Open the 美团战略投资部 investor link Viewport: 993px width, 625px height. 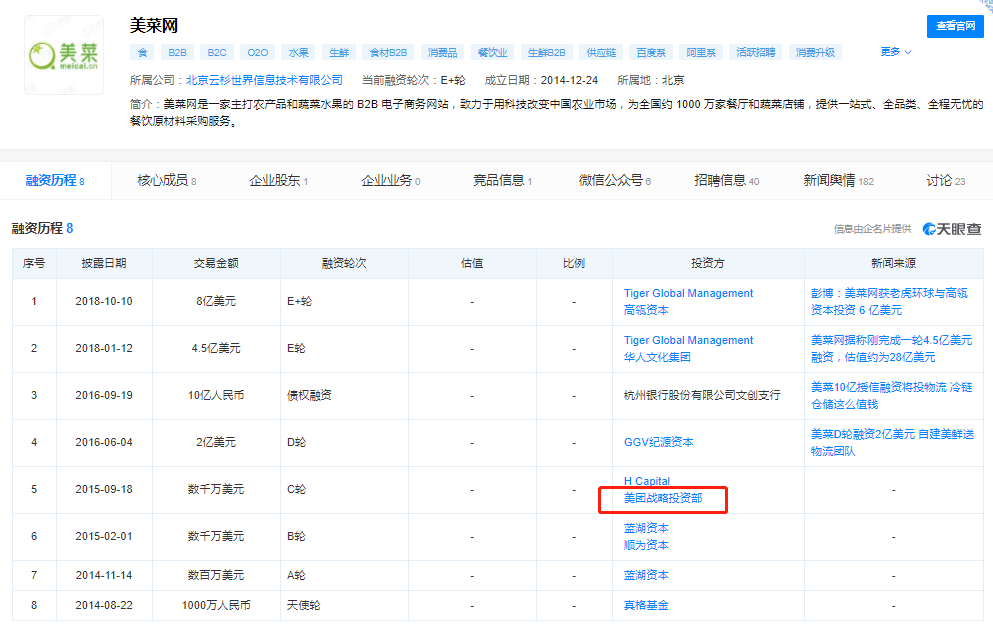pos(663,498)
